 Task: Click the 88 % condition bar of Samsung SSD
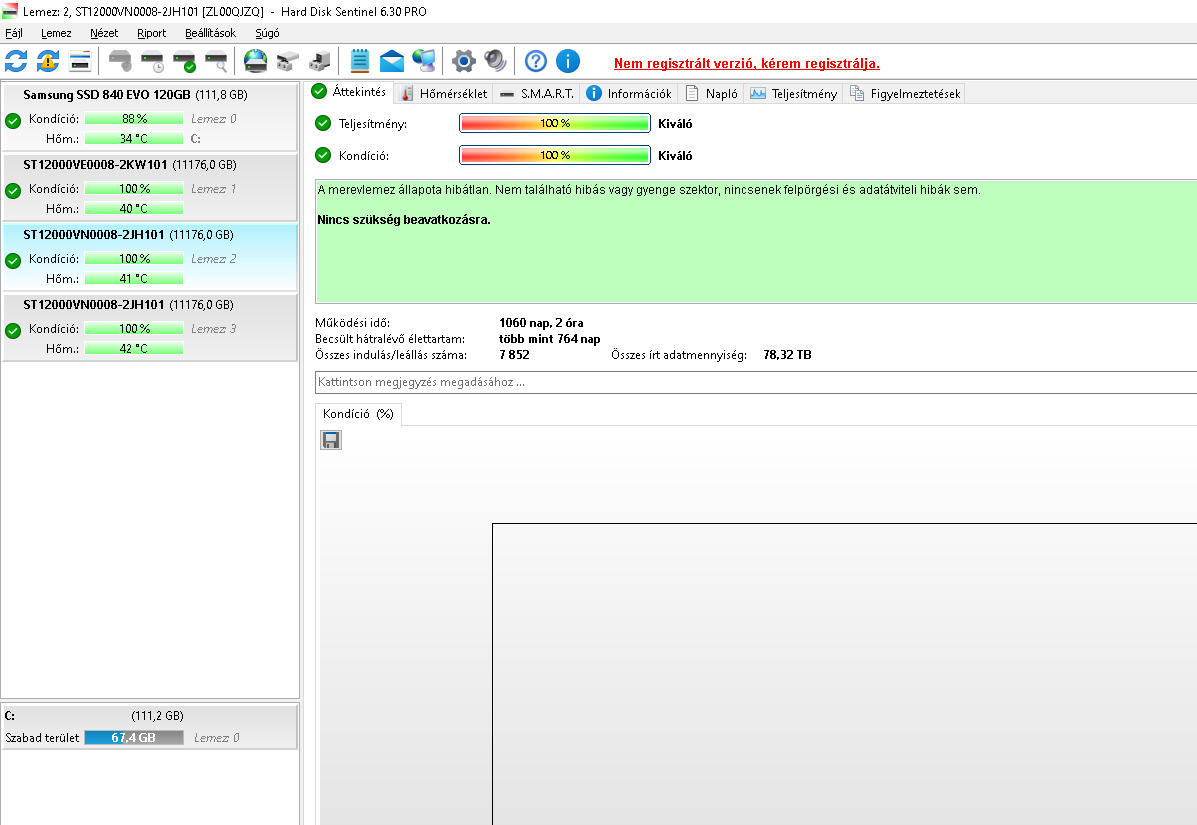[134, 118]
